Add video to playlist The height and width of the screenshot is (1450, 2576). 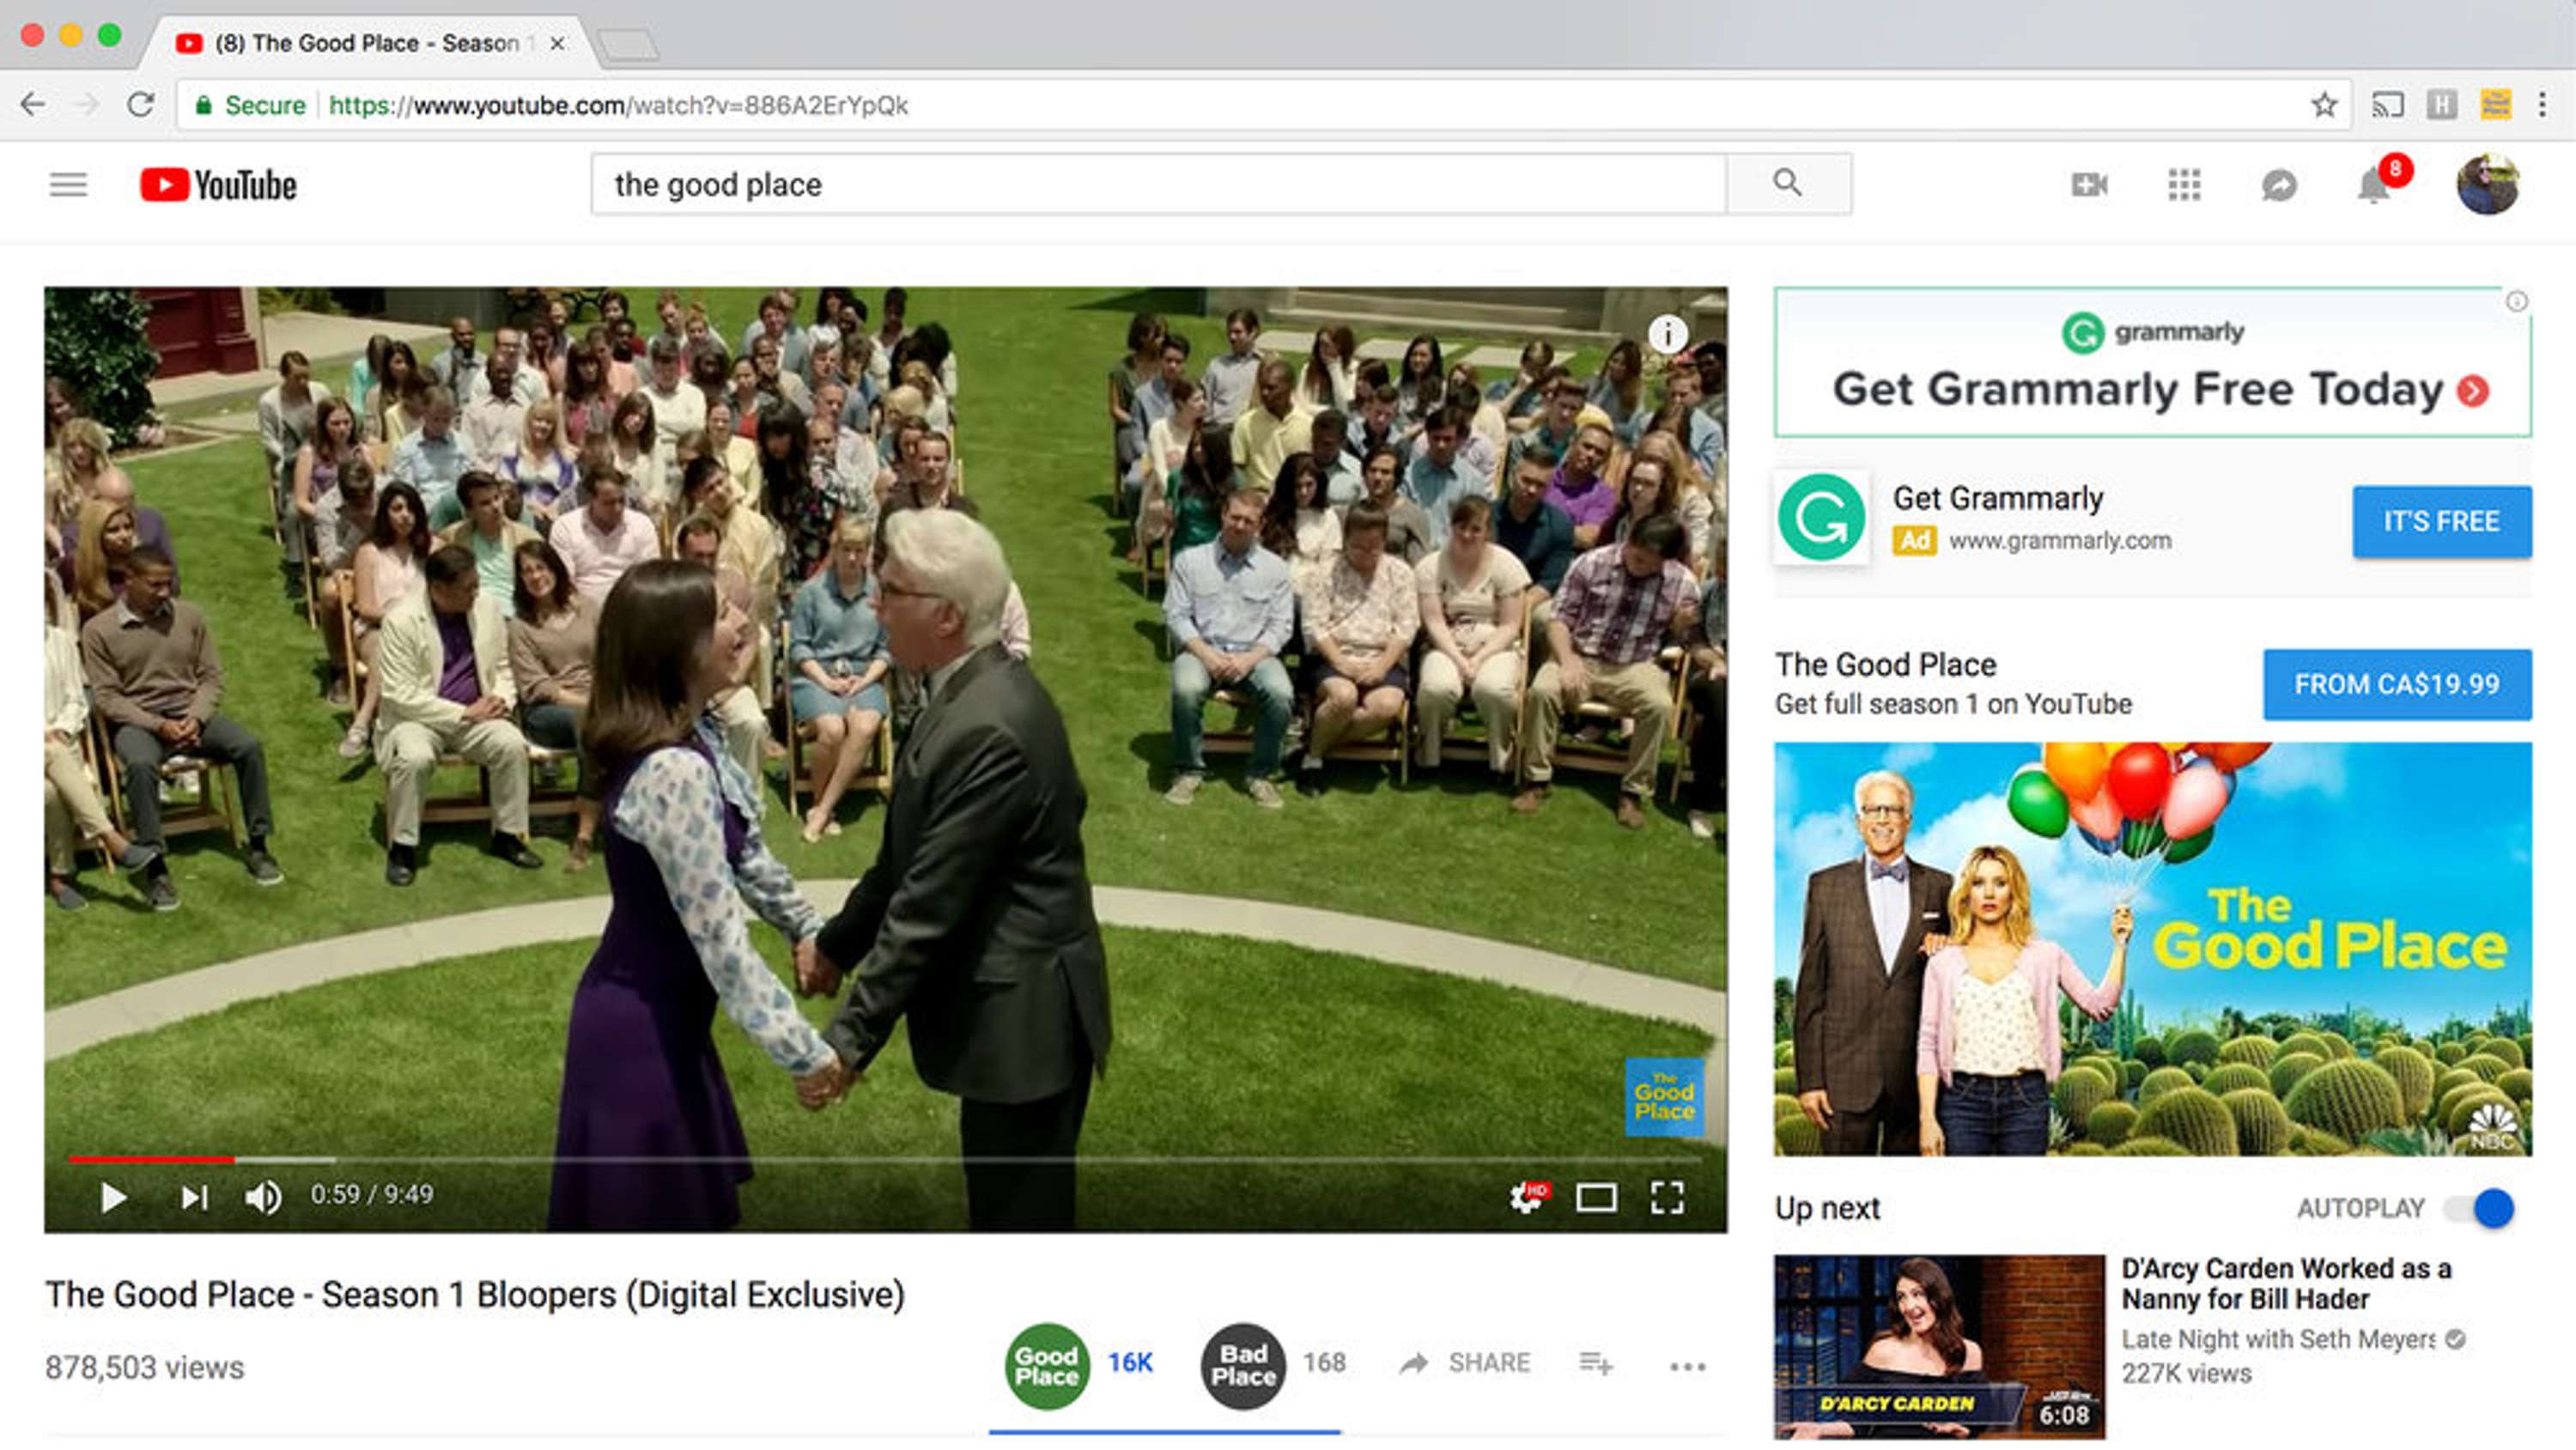[1596, 1363]
